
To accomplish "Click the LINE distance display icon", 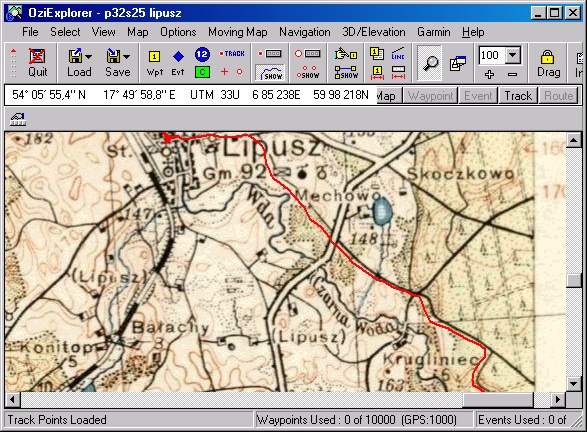I will pyautogui.click(x=398, y=54).
